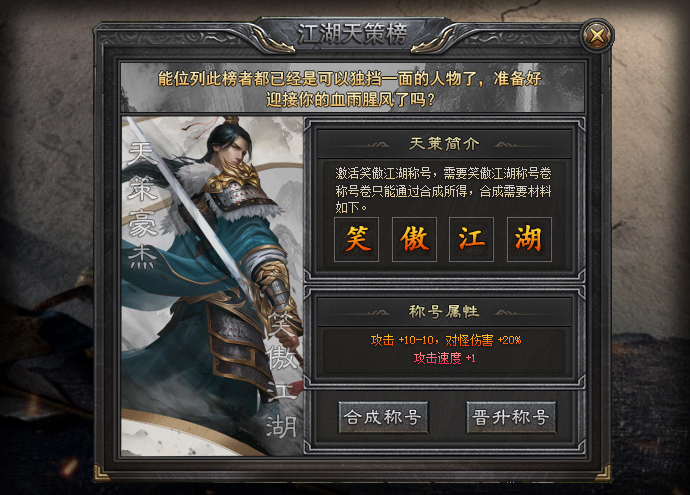Screen dimensions: 690x495
Task: Click the 攻击速度 +1 attribute text
Action: [x=444, y=358]
